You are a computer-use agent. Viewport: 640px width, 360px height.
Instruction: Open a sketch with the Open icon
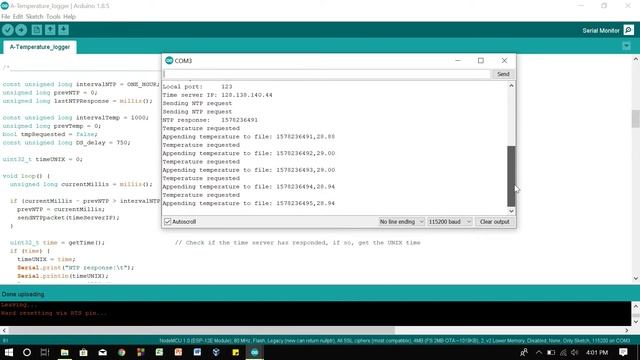[x=50, y=30]
